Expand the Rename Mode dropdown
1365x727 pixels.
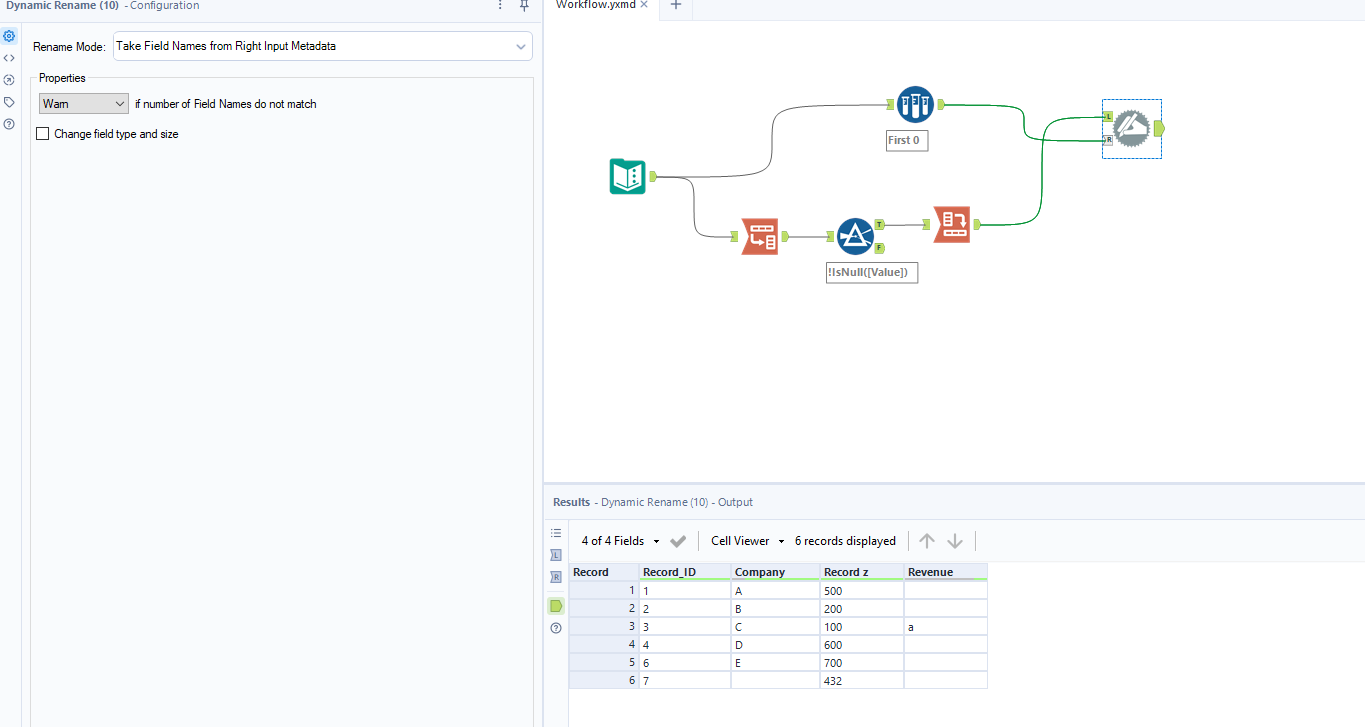point(322,46)
